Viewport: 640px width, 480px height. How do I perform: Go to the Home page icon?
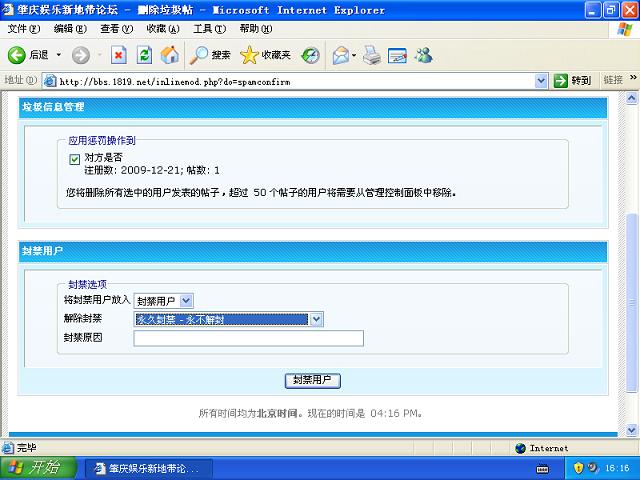[x=170, y=55]
